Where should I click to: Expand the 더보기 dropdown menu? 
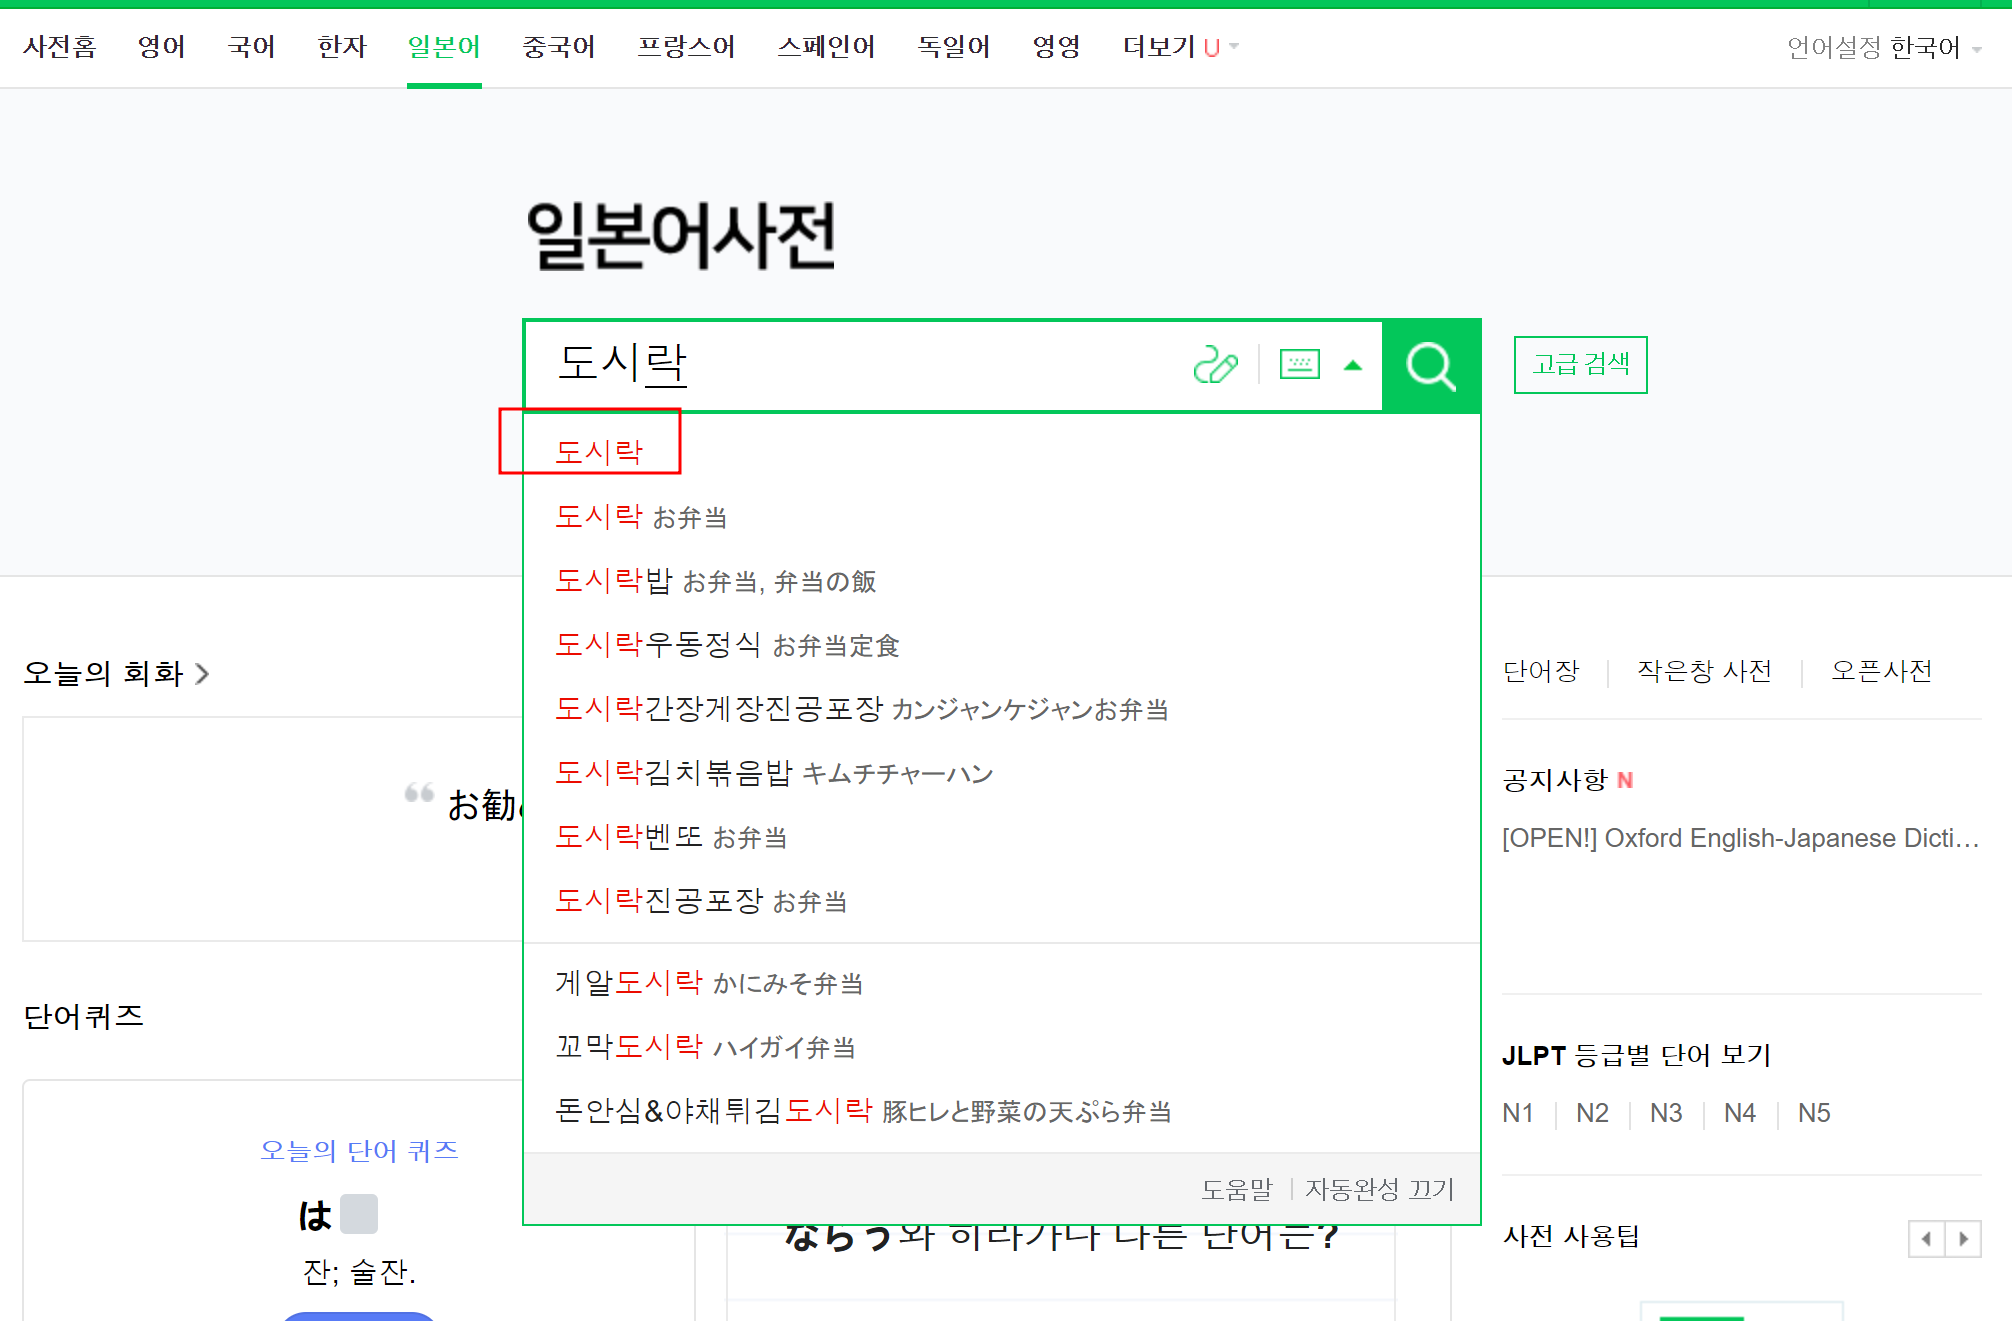(1180, 46)
